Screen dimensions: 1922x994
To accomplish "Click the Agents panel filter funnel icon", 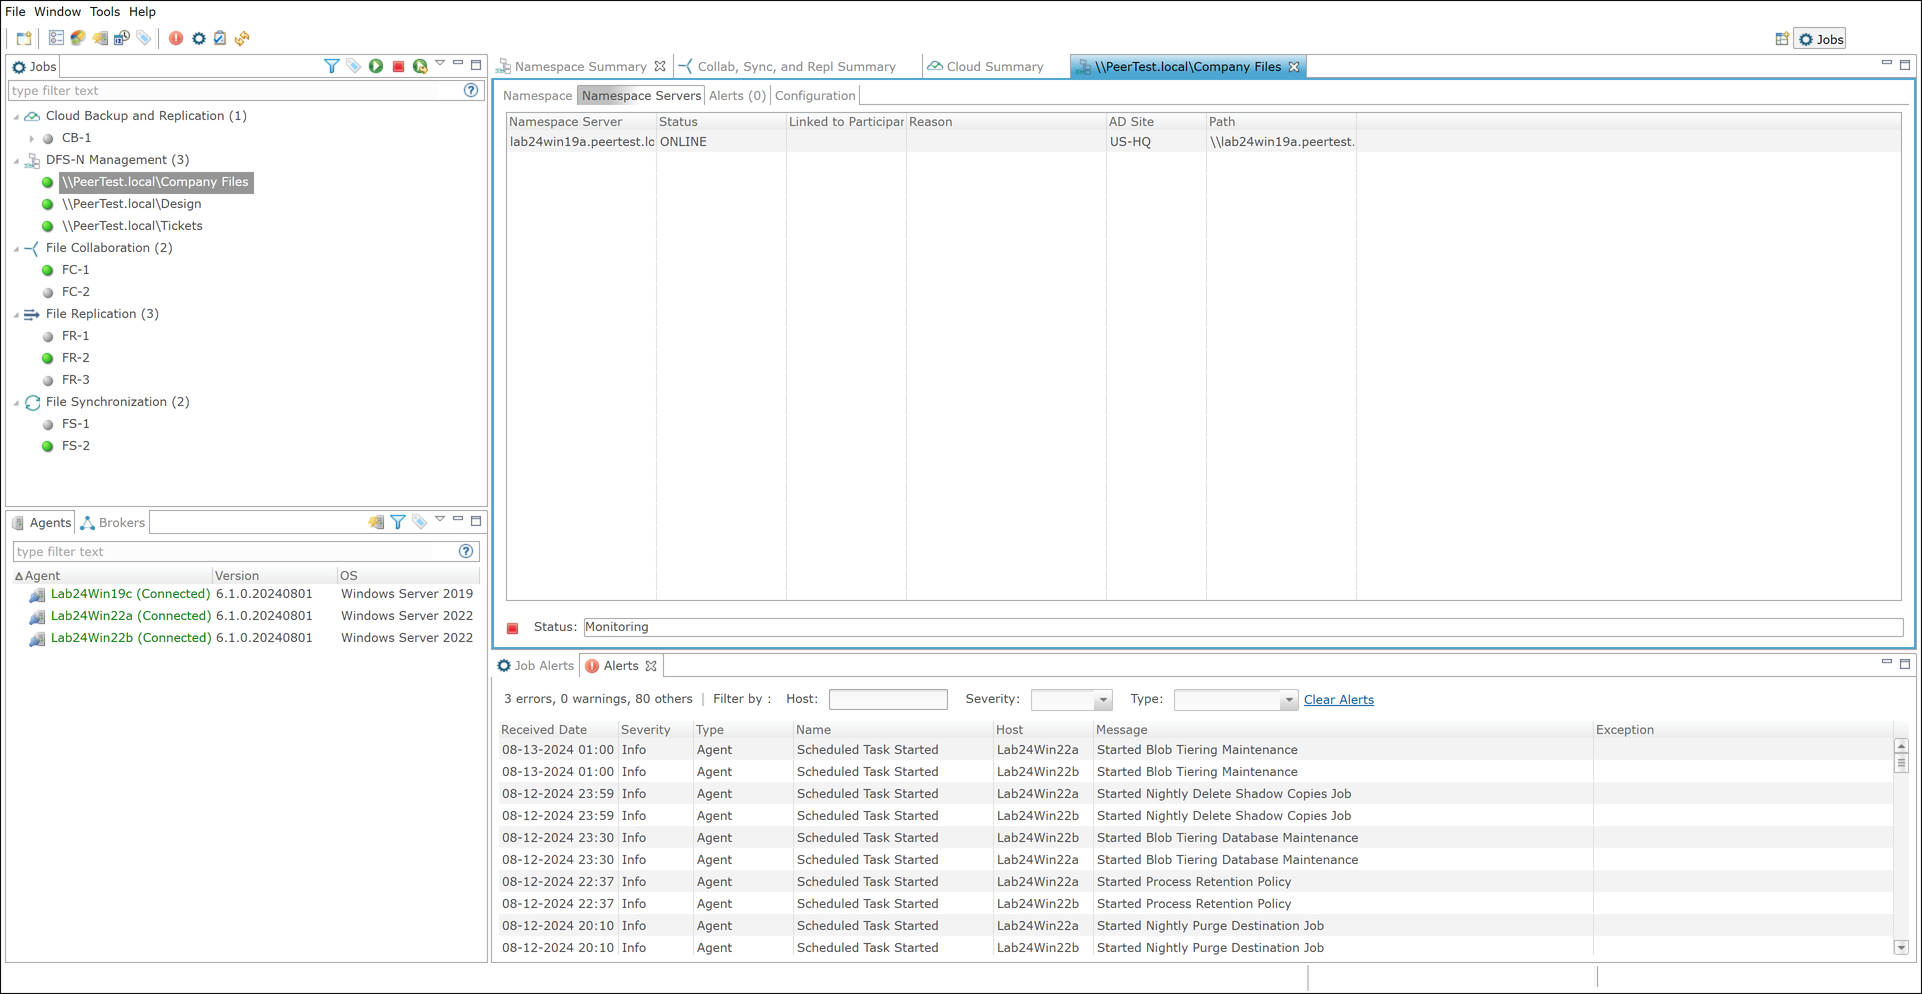I will 398,522.
